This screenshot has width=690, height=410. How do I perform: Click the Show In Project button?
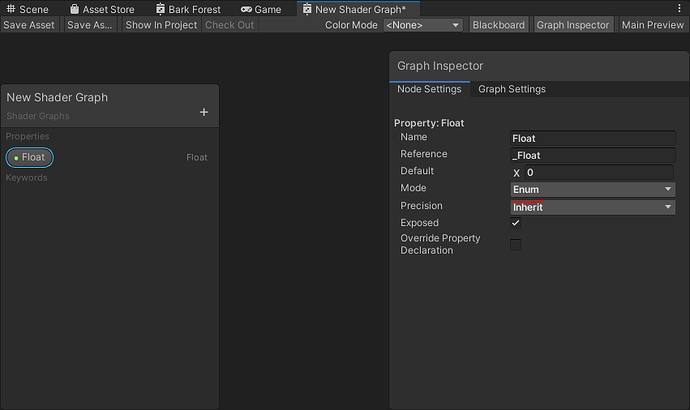point(161,25)
